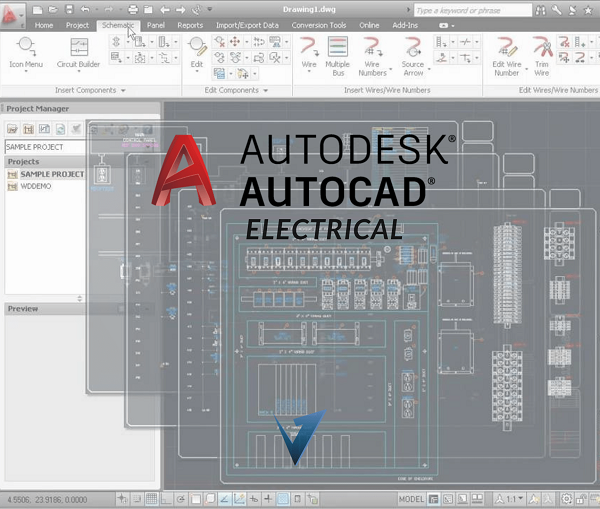
Task: Toggle Polar Tracking in status bar
Action: pos(181,499)
